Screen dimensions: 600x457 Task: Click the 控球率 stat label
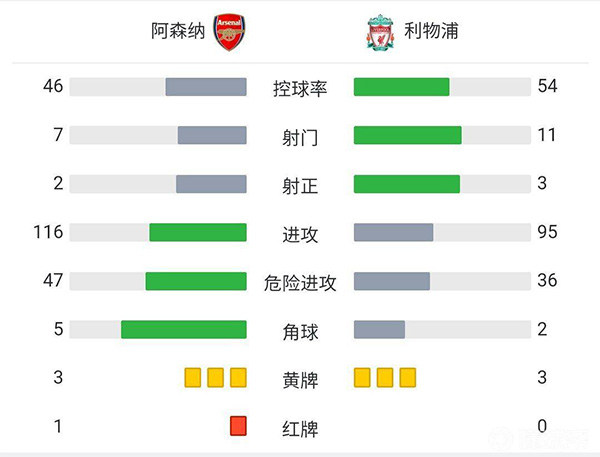click(x=300, y=88)
